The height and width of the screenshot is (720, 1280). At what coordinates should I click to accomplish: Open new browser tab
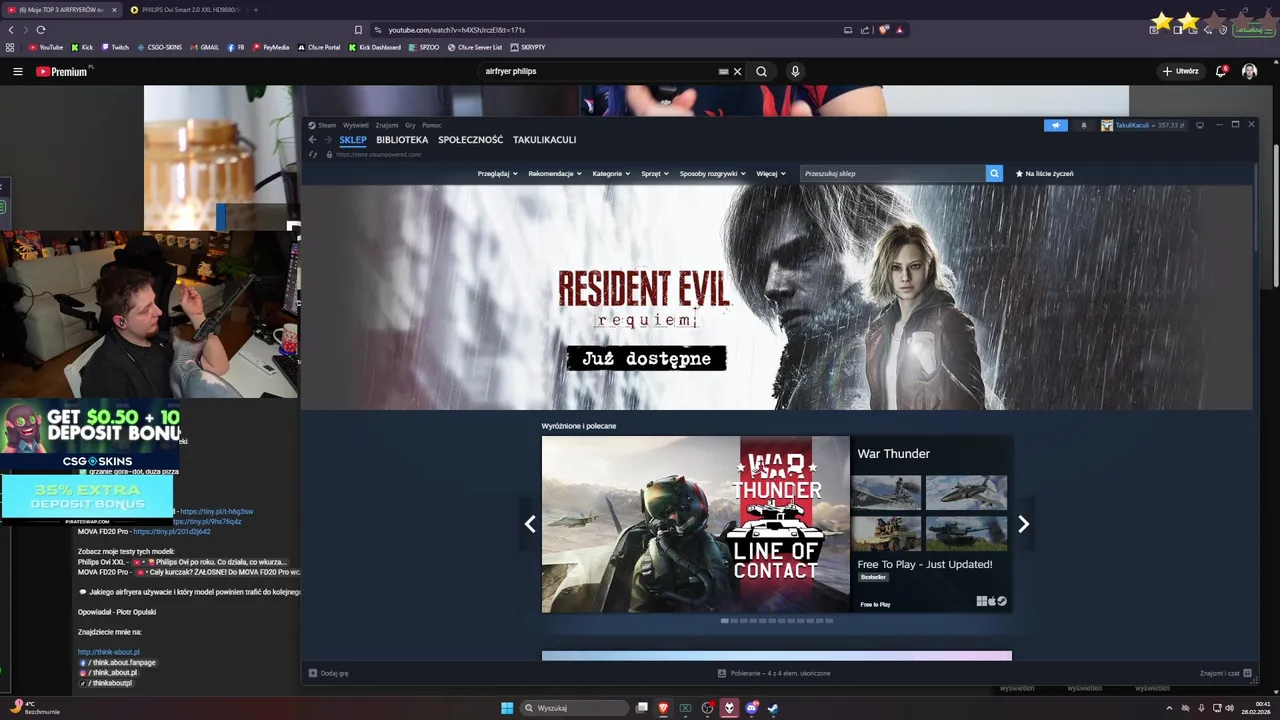coord(255,10)
